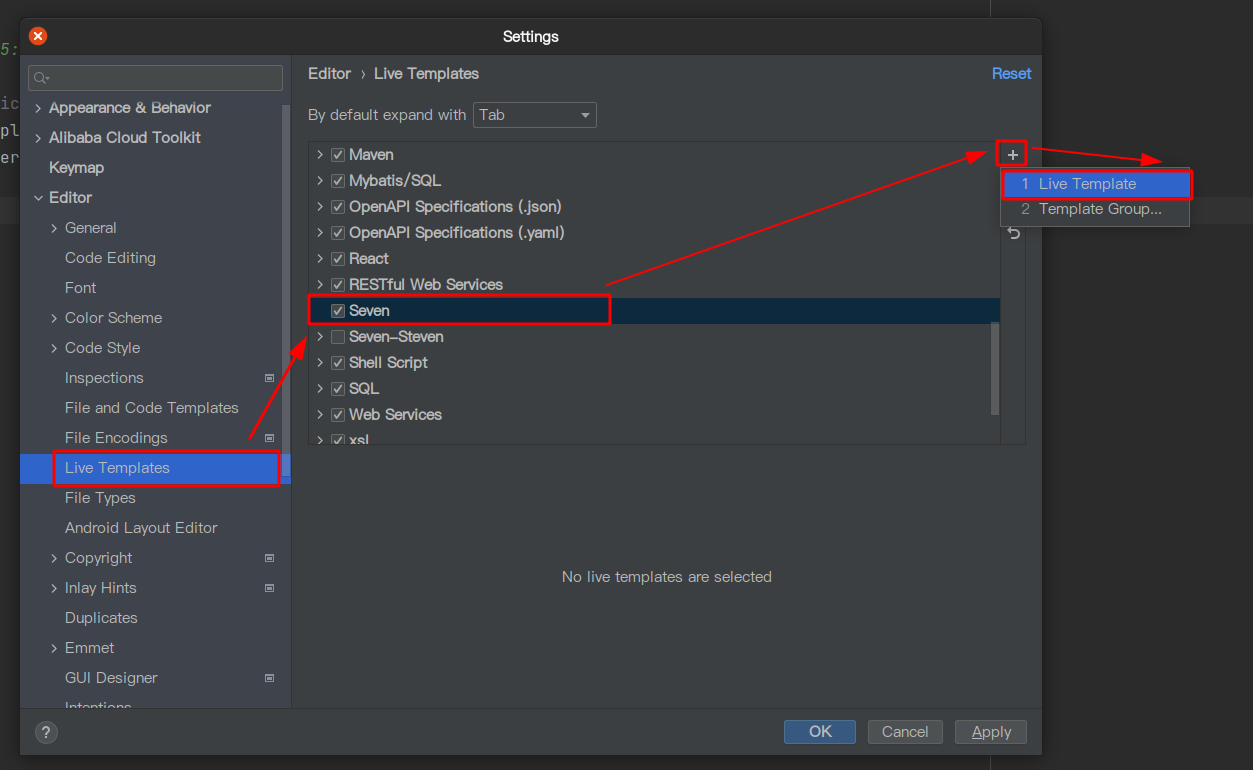Viewport: 1253px width, 770px height.
Task: Collapse the Editor settings section
Action: pyautogui.click(x=38, y=198)
